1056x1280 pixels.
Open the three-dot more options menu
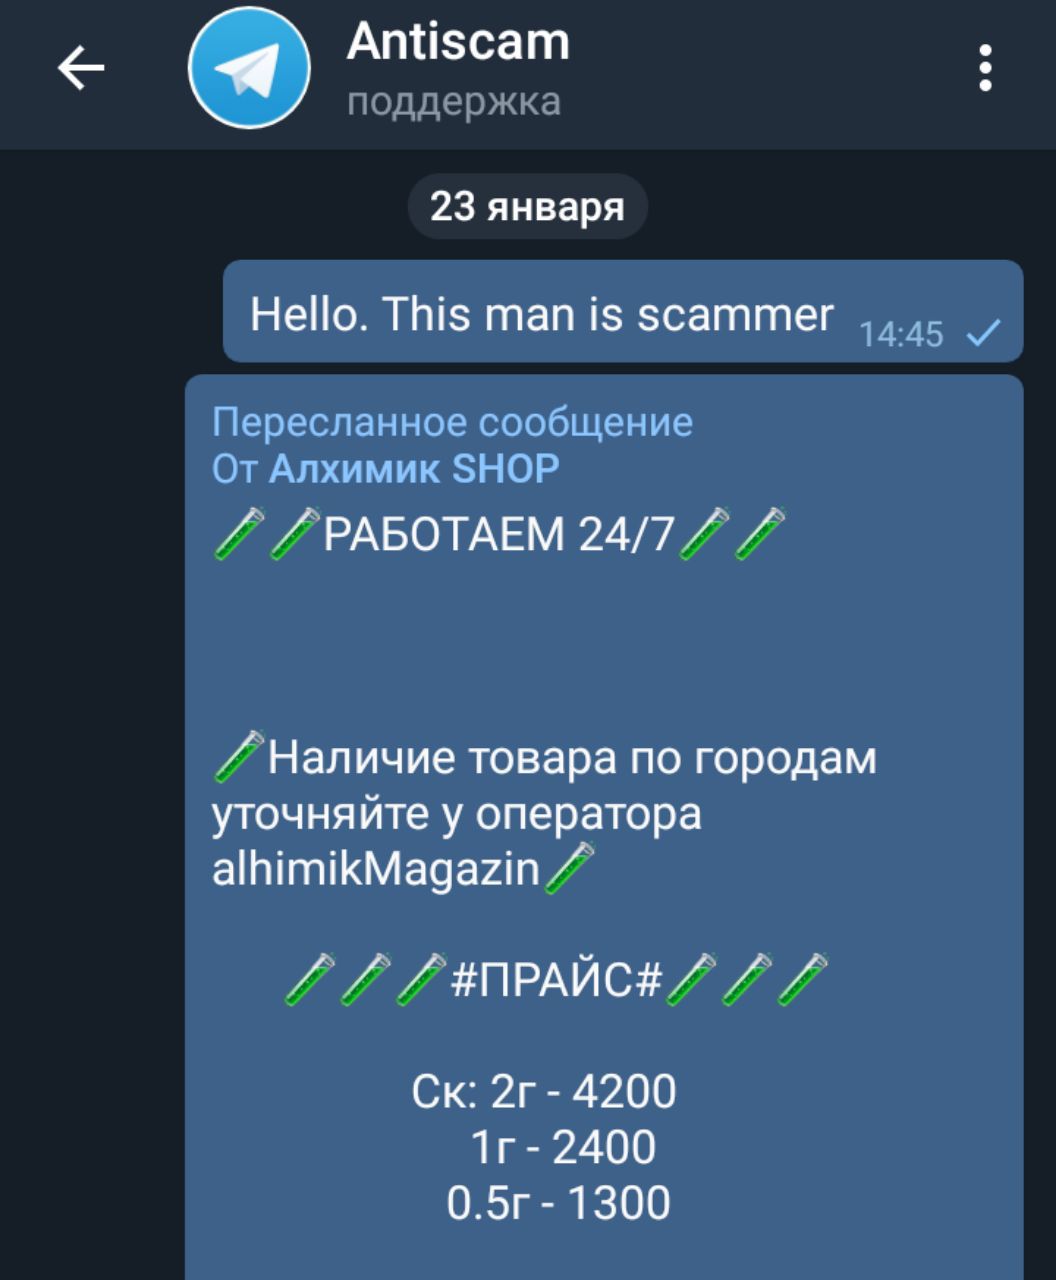pos(986,68)
